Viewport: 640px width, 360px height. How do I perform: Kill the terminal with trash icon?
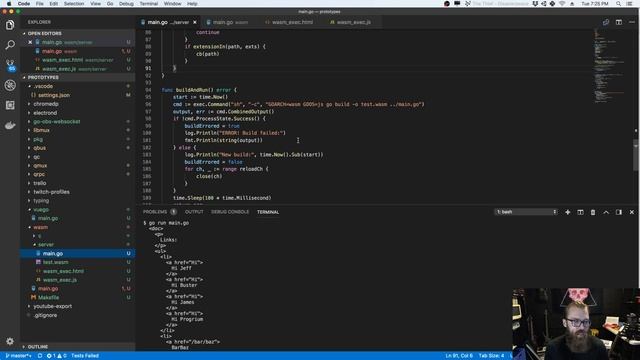[x=593, y=212]
